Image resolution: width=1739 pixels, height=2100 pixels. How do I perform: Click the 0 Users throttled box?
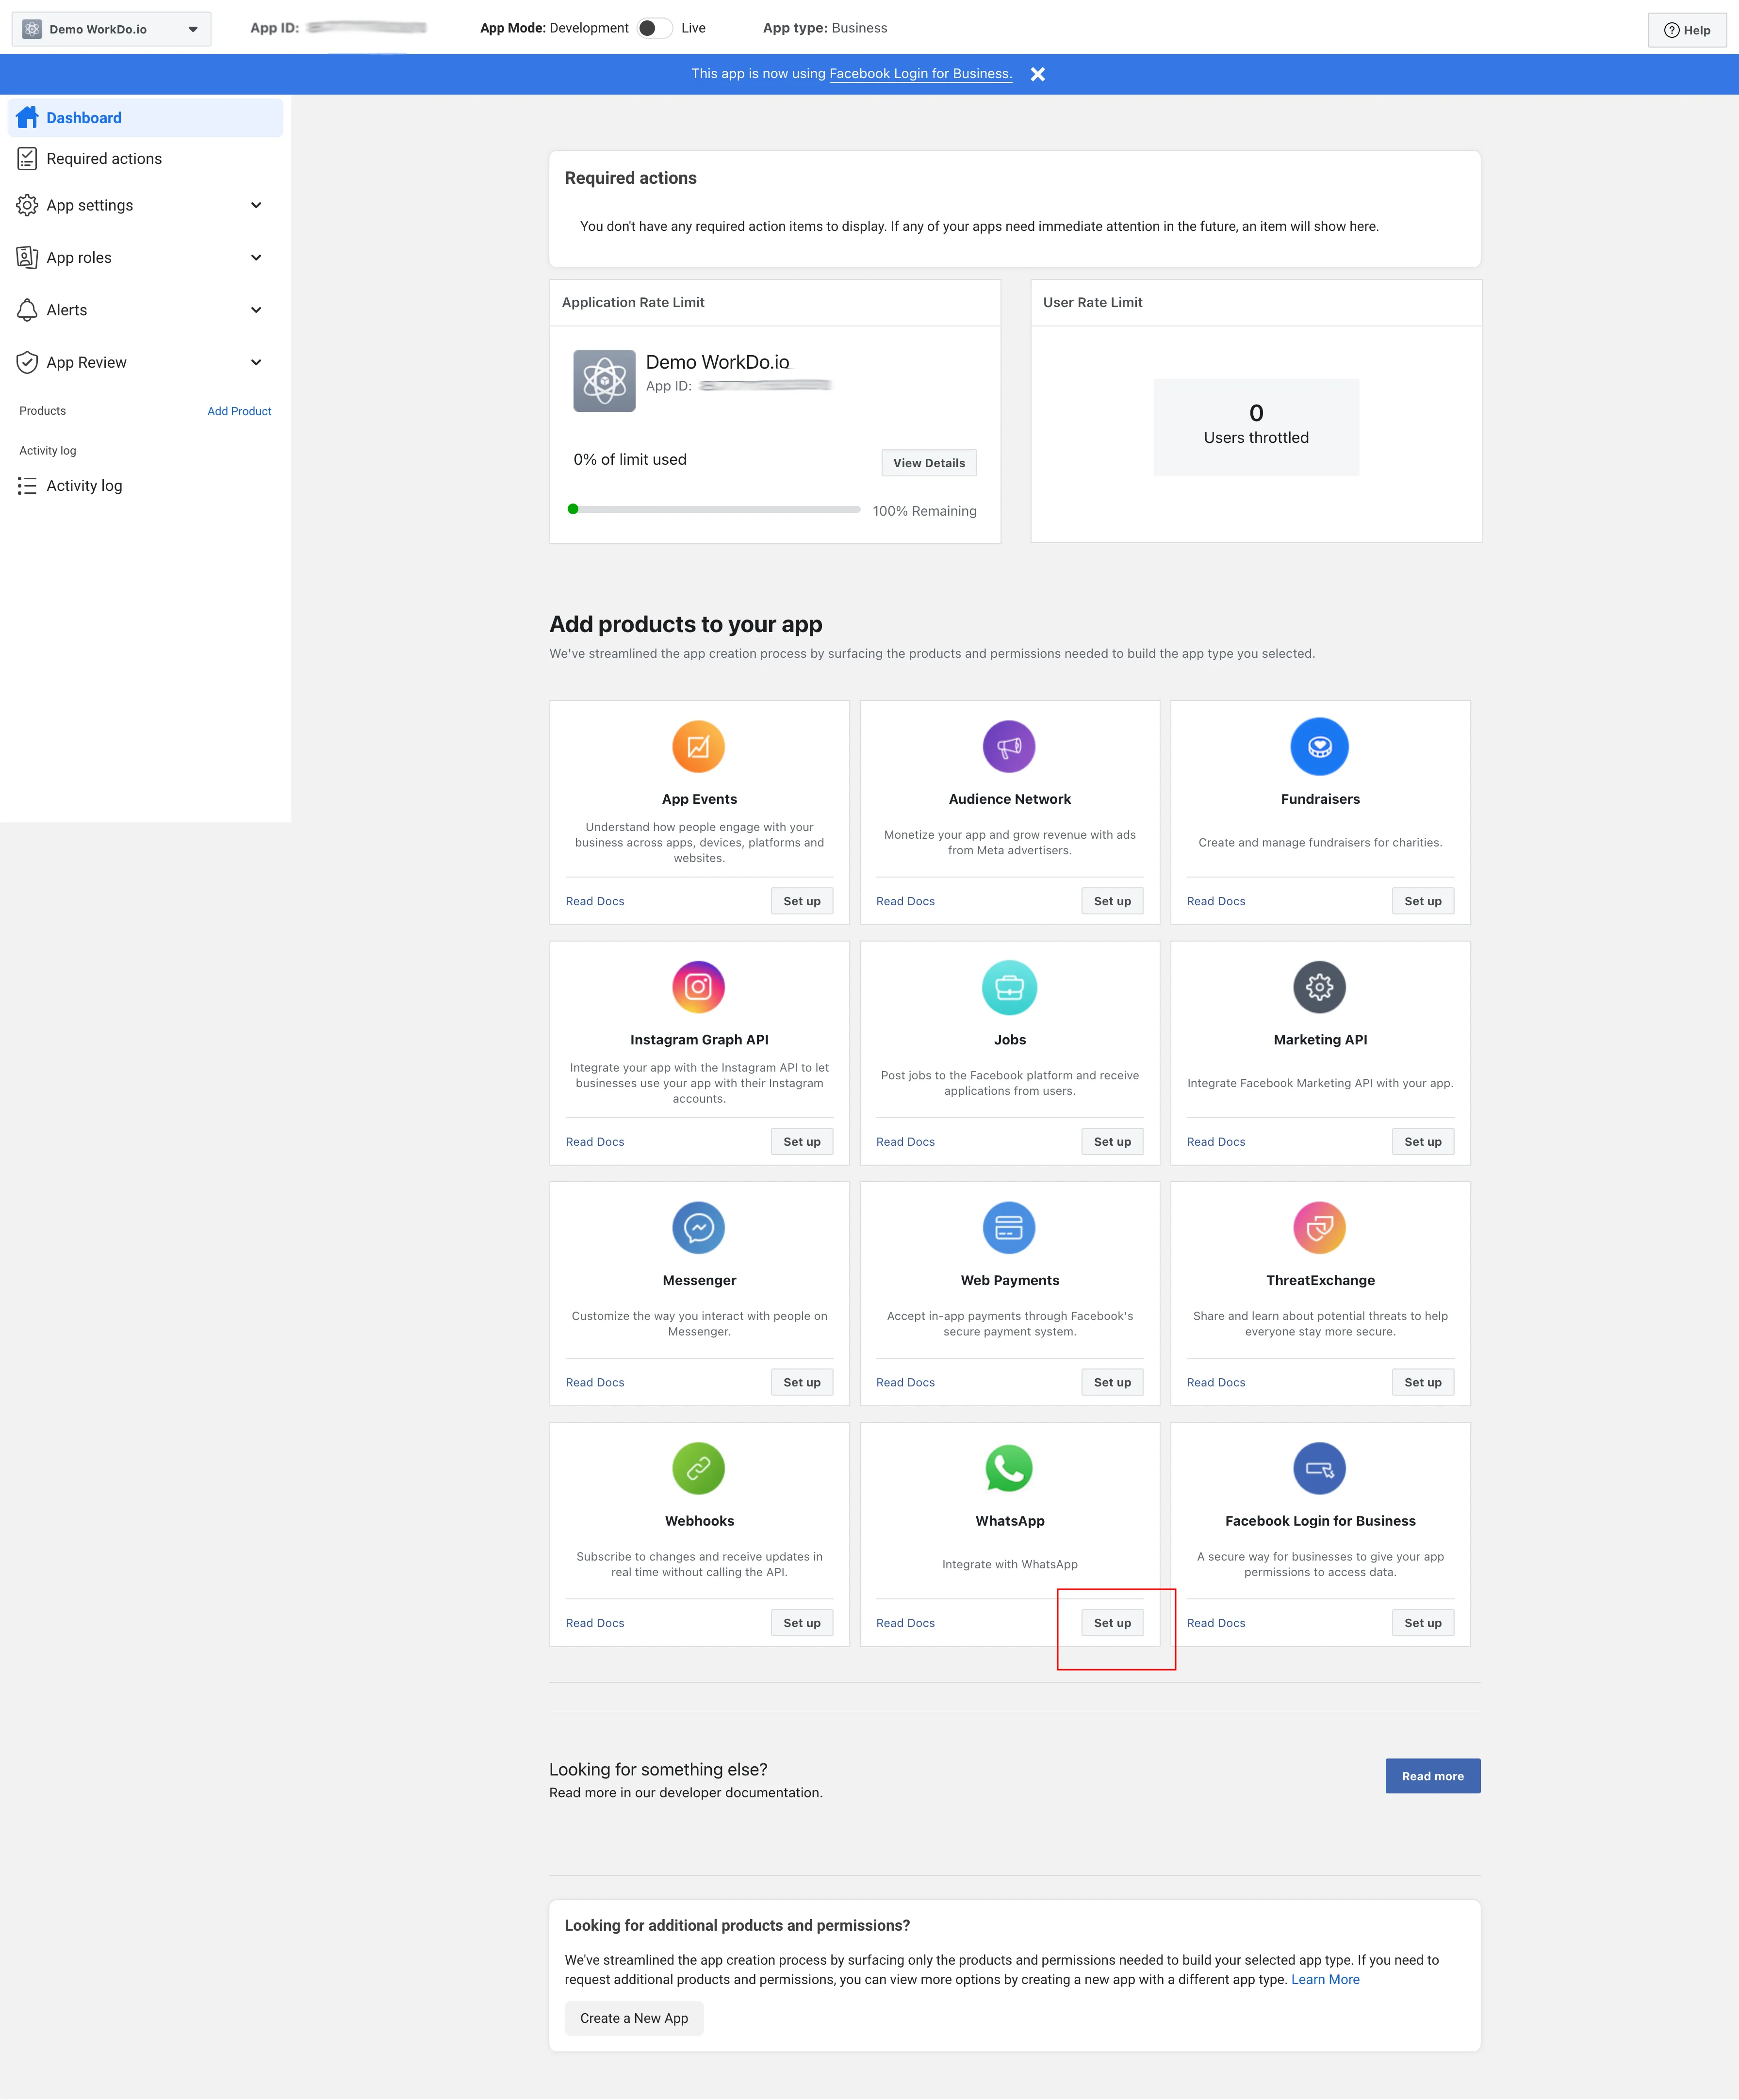(x=1256, y=427)
